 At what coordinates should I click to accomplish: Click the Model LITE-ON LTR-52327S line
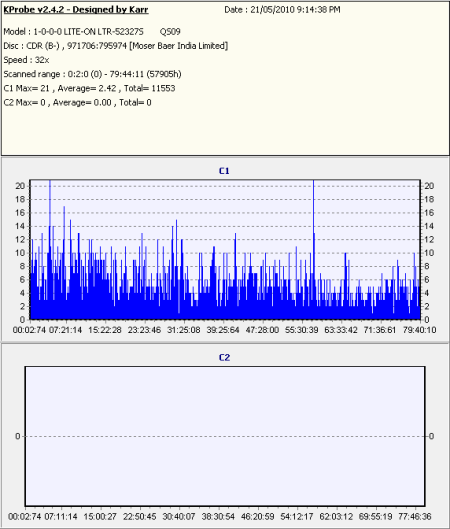(92, 31)
